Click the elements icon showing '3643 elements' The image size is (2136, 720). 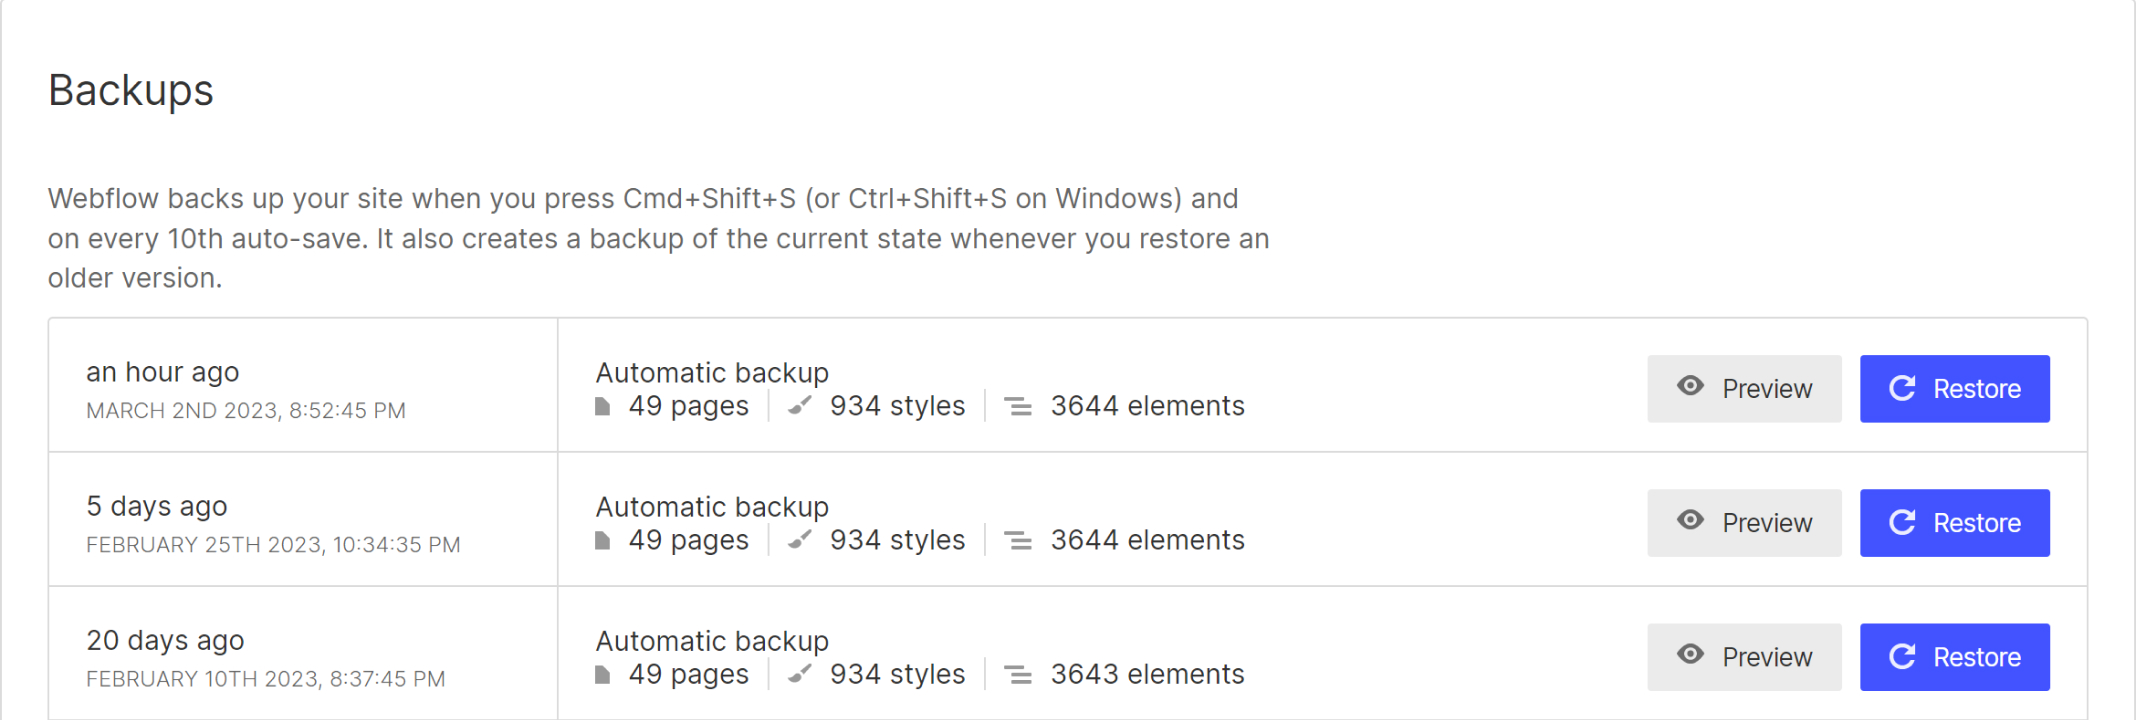(x=1019, y=674)
